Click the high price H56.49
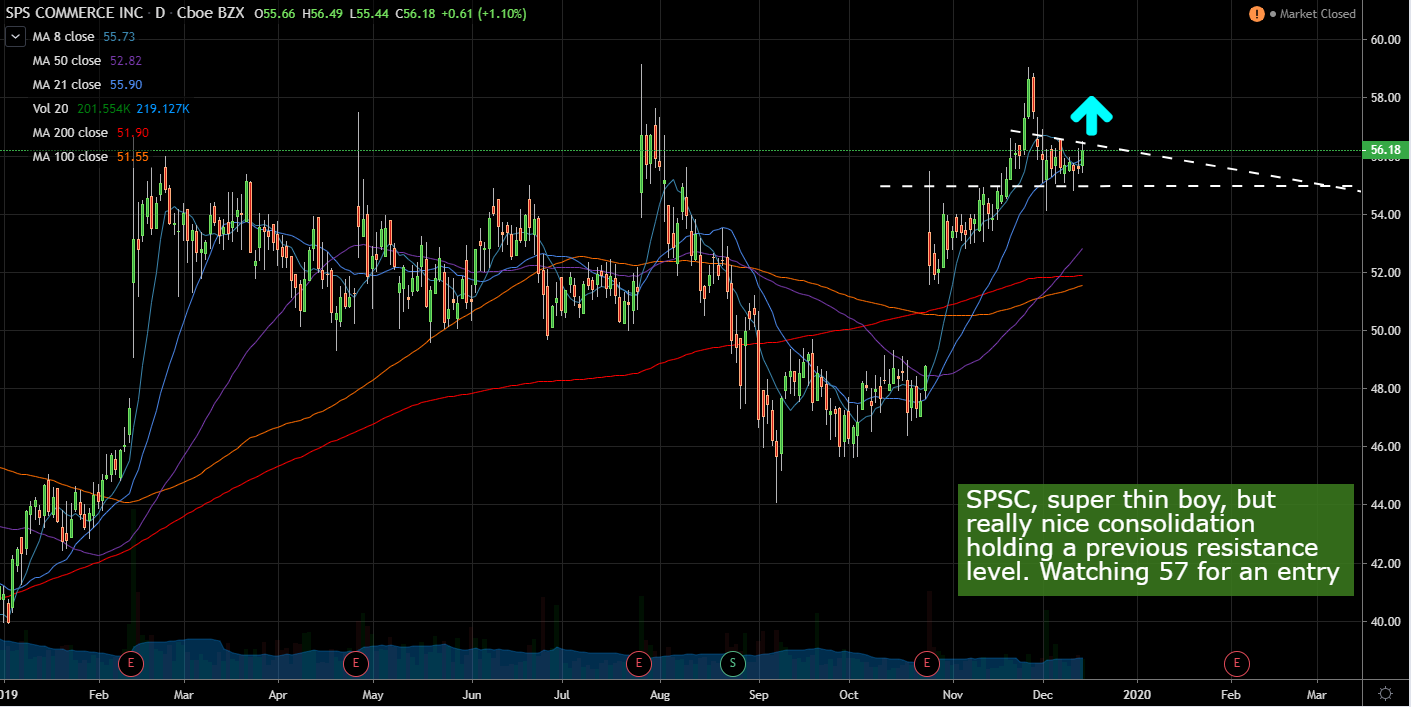Viewport: 1411px width, 707px height. click(x=320, y=14)
